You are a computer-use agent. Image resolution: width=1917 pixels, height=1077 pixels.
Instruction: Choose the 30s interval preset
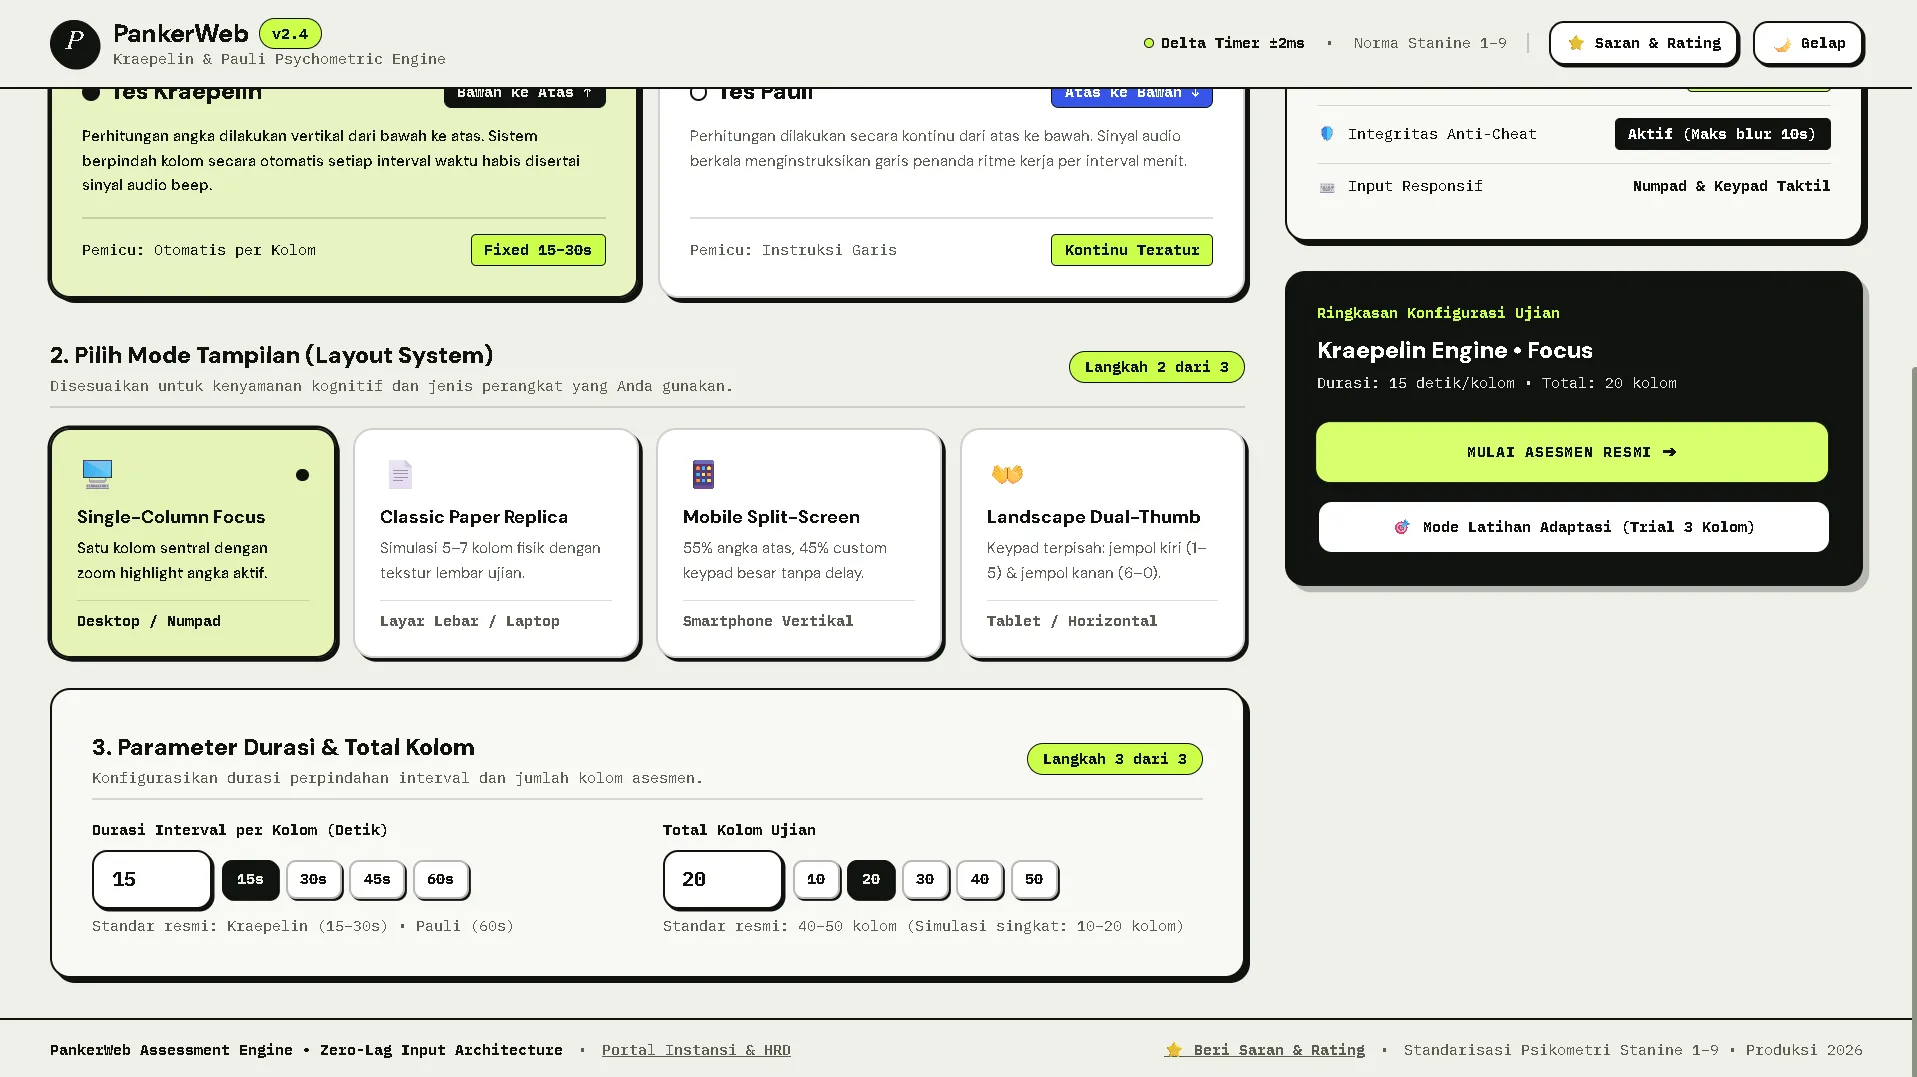314,879
